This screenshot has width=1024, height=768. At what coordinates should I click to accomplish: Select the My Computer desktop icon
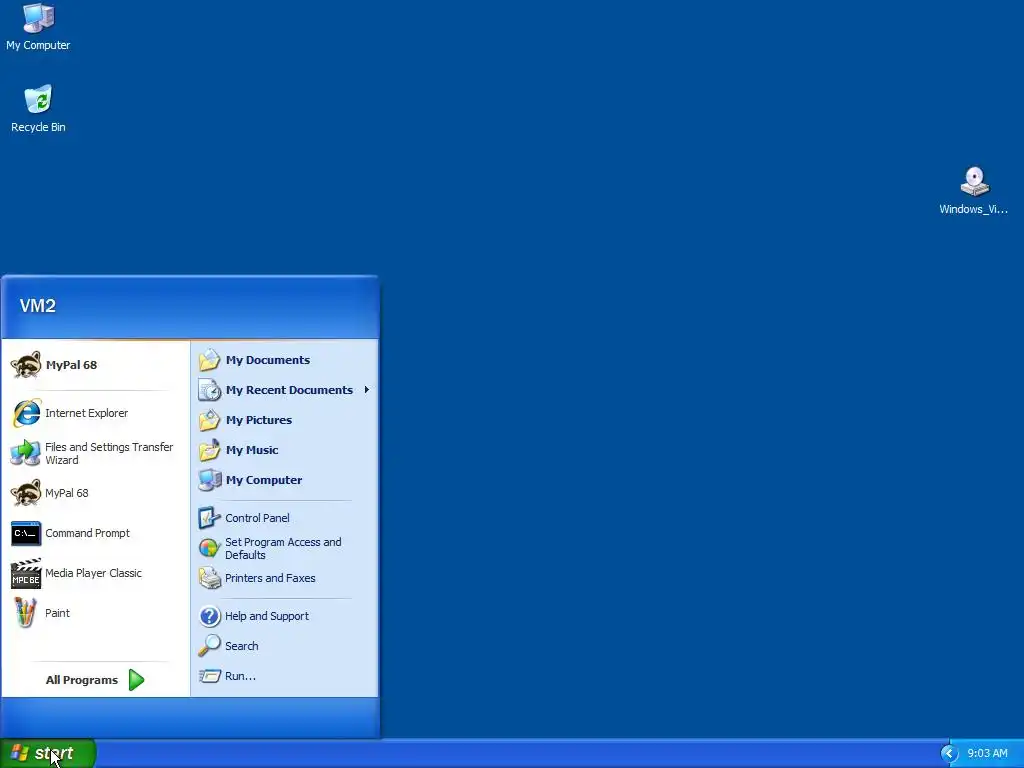click(38, 18)
